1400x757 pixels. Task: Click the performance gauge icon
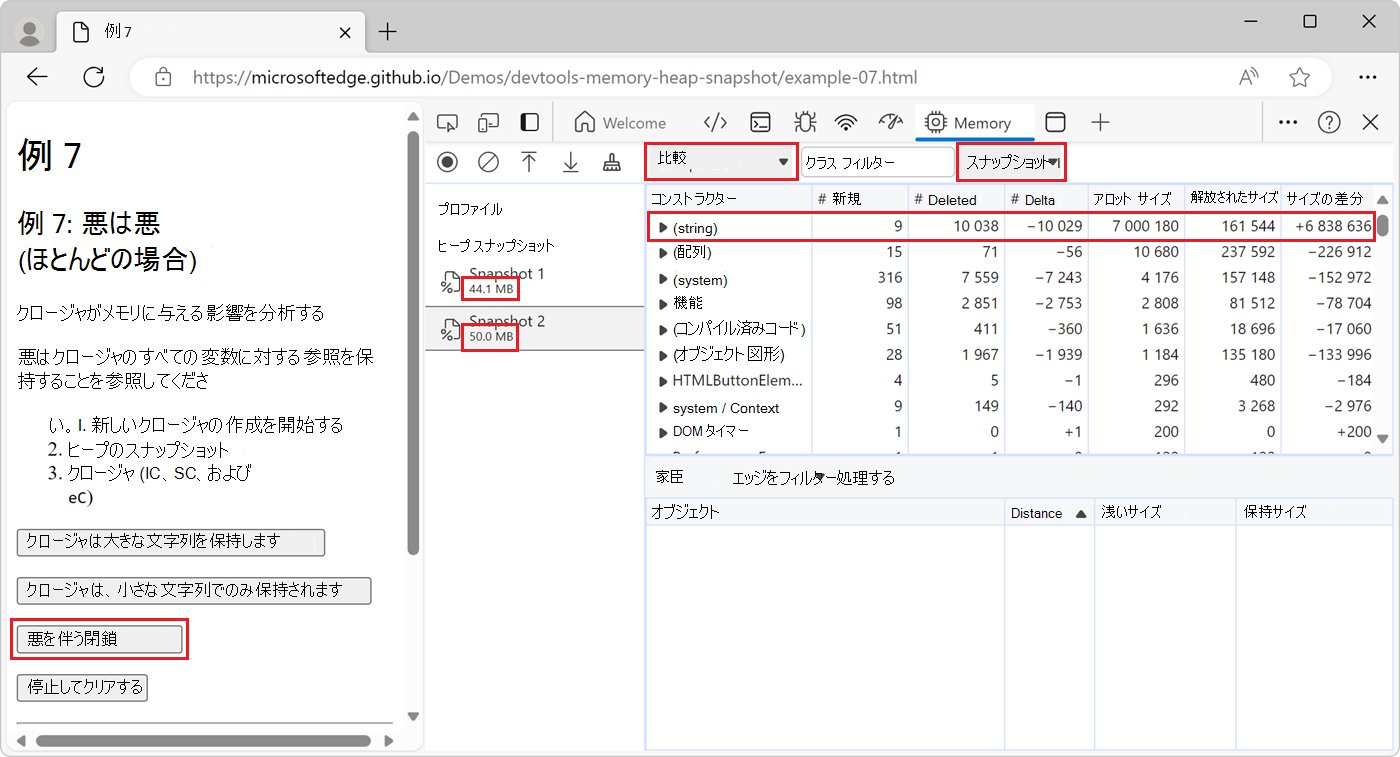pyautogui.click(x=889, y=121)
